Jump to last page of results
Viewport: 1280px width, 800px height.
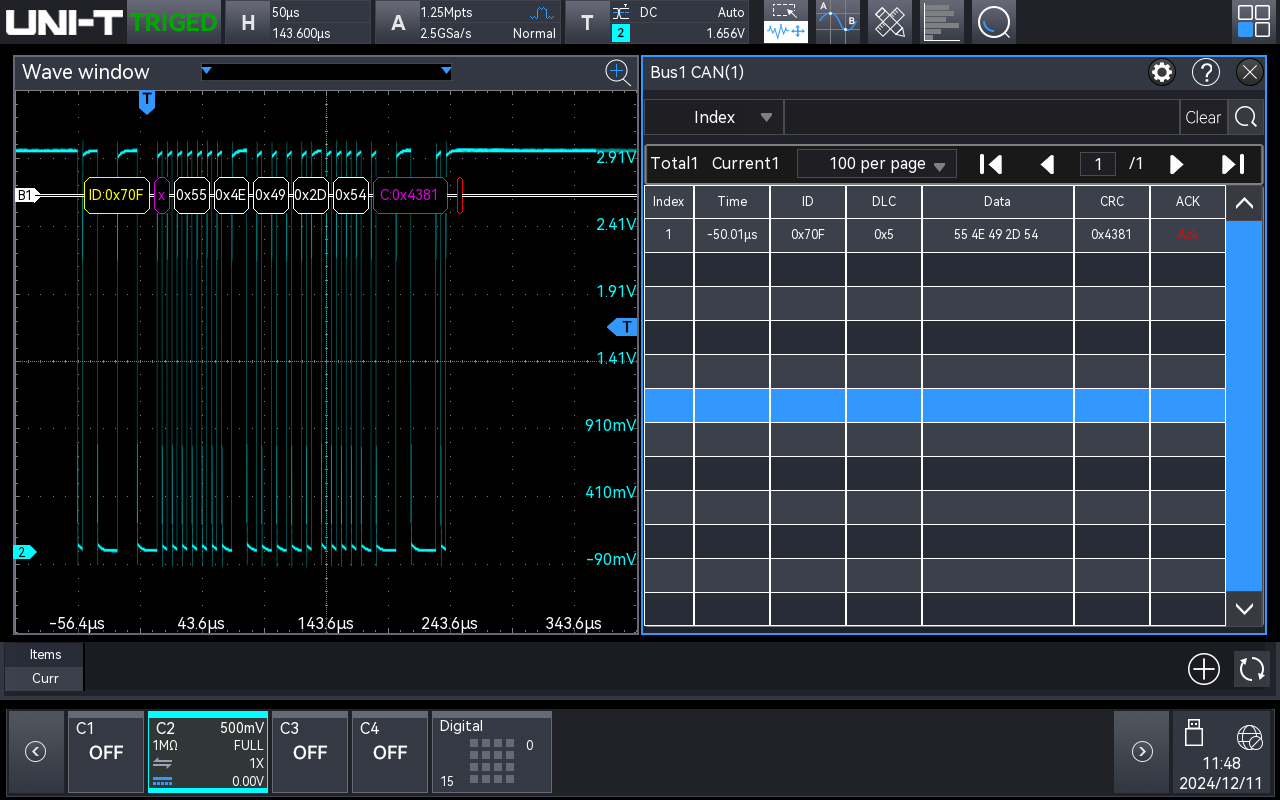click(1234, 164)
